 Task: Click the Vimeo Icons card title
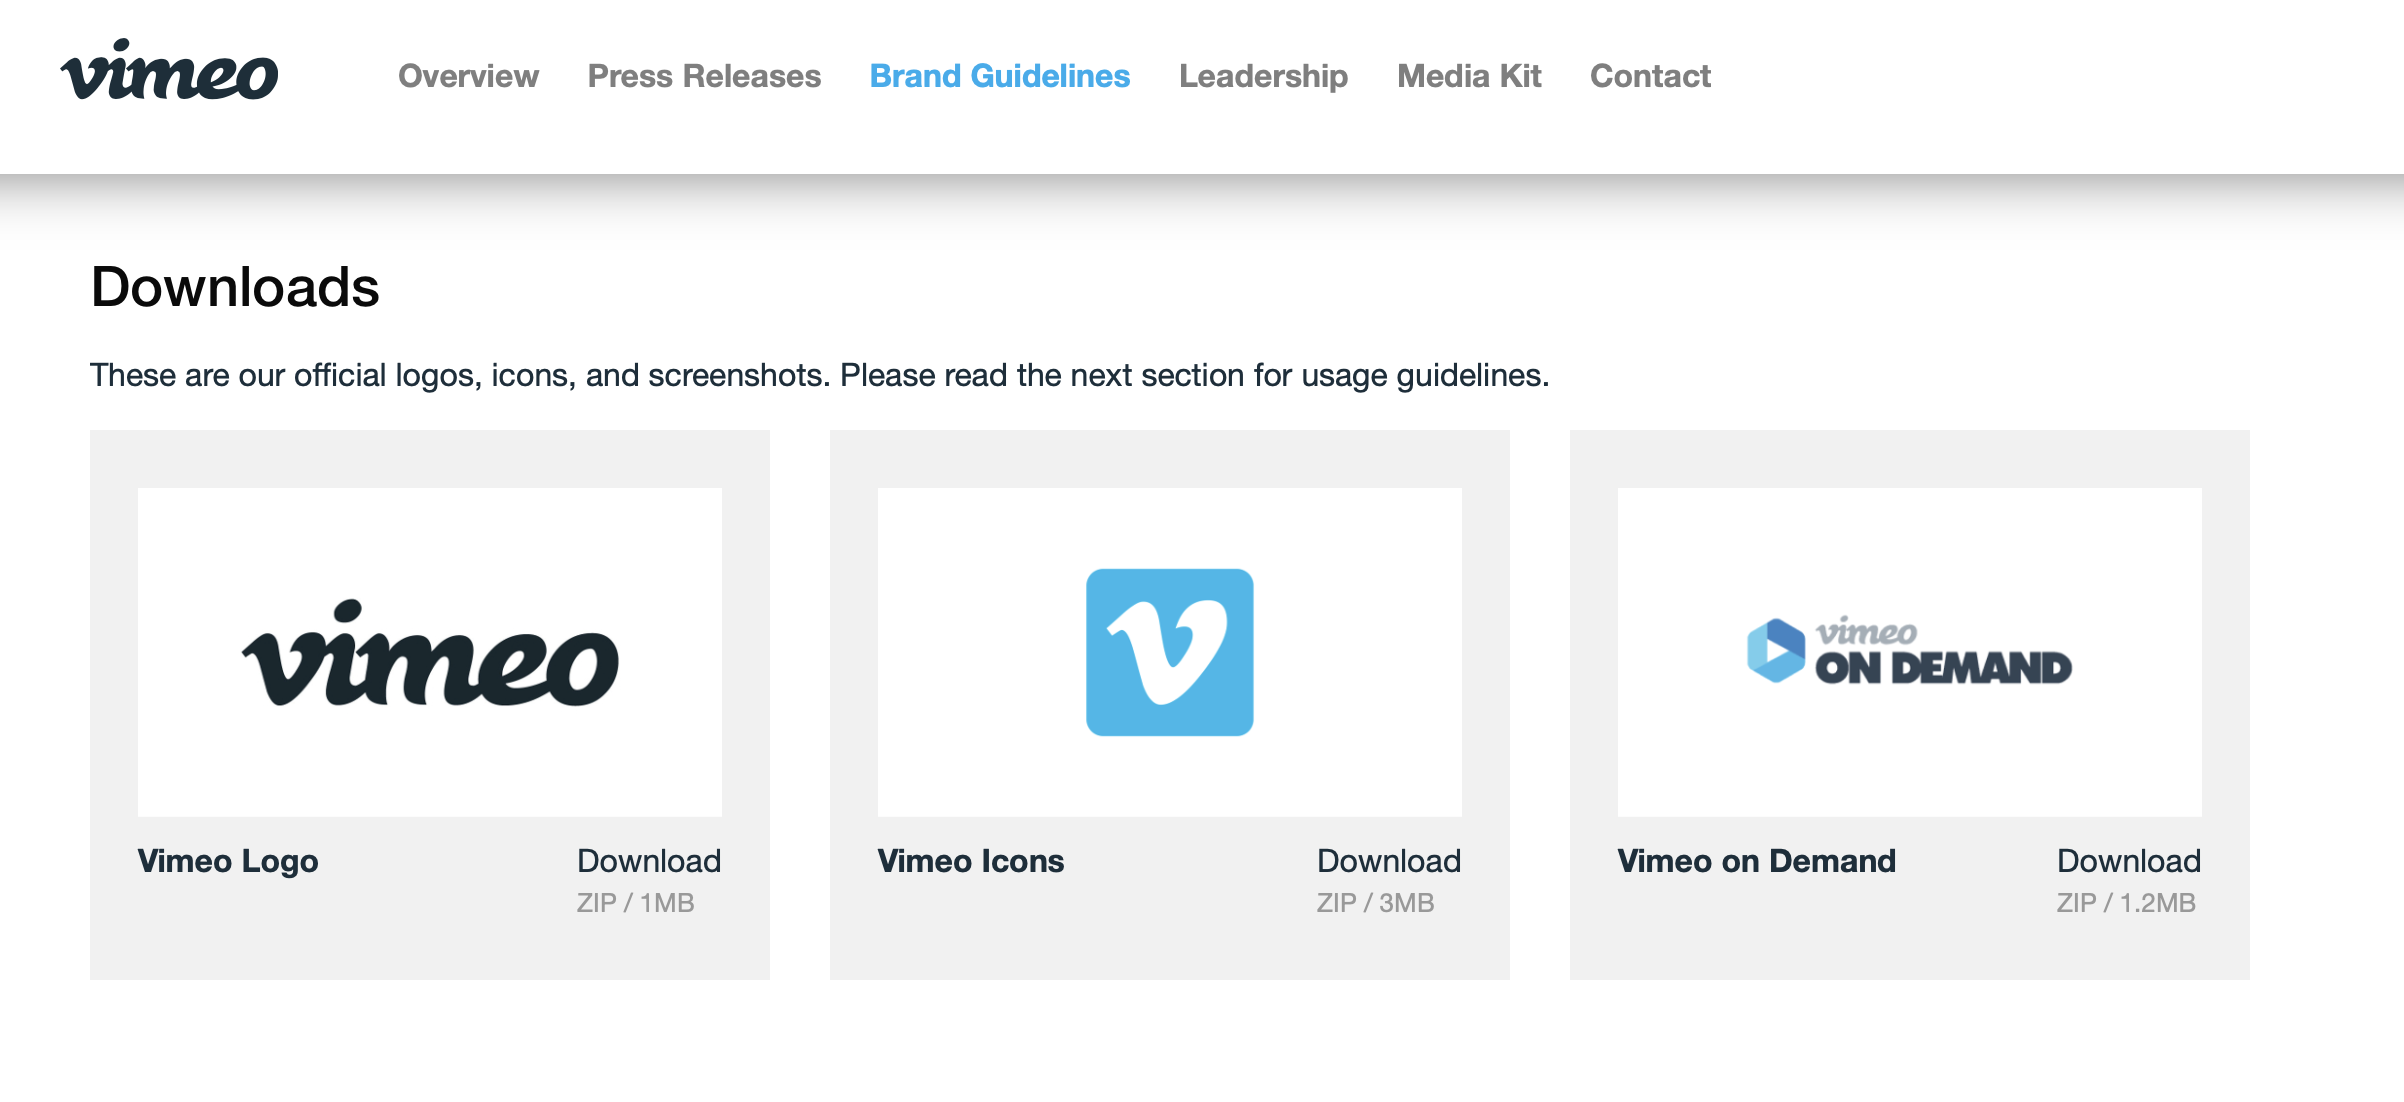coord(970,861)
